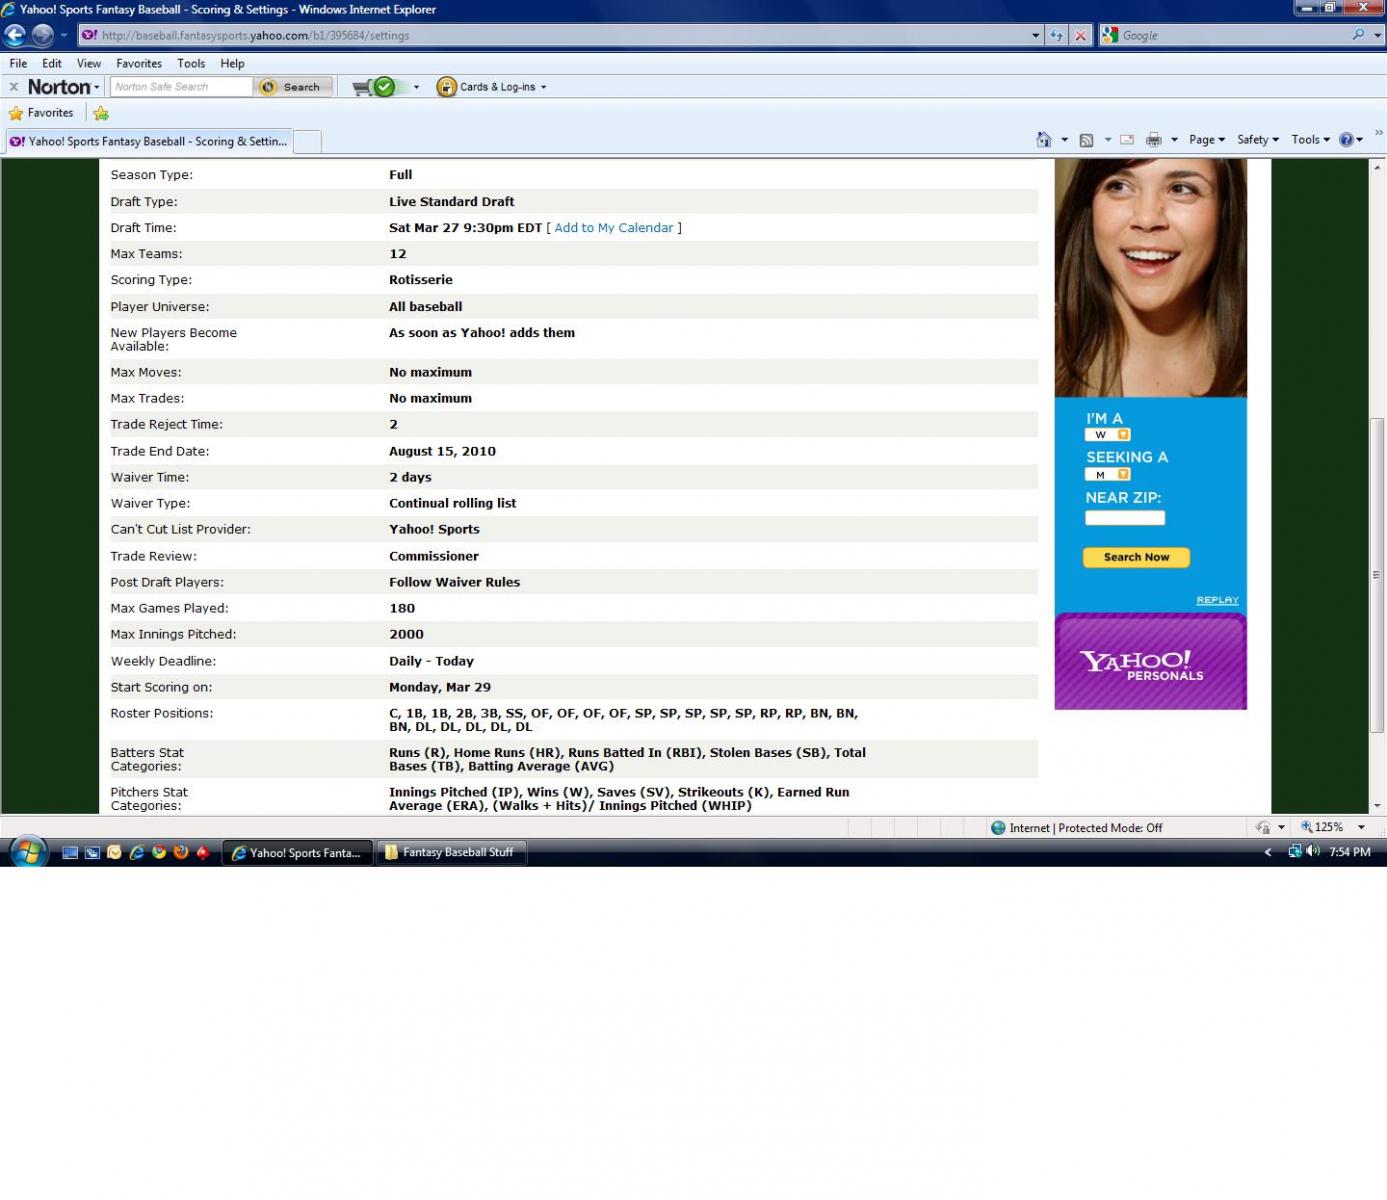
Task: Expand the address bar history dropdown
Action: 1036,35
